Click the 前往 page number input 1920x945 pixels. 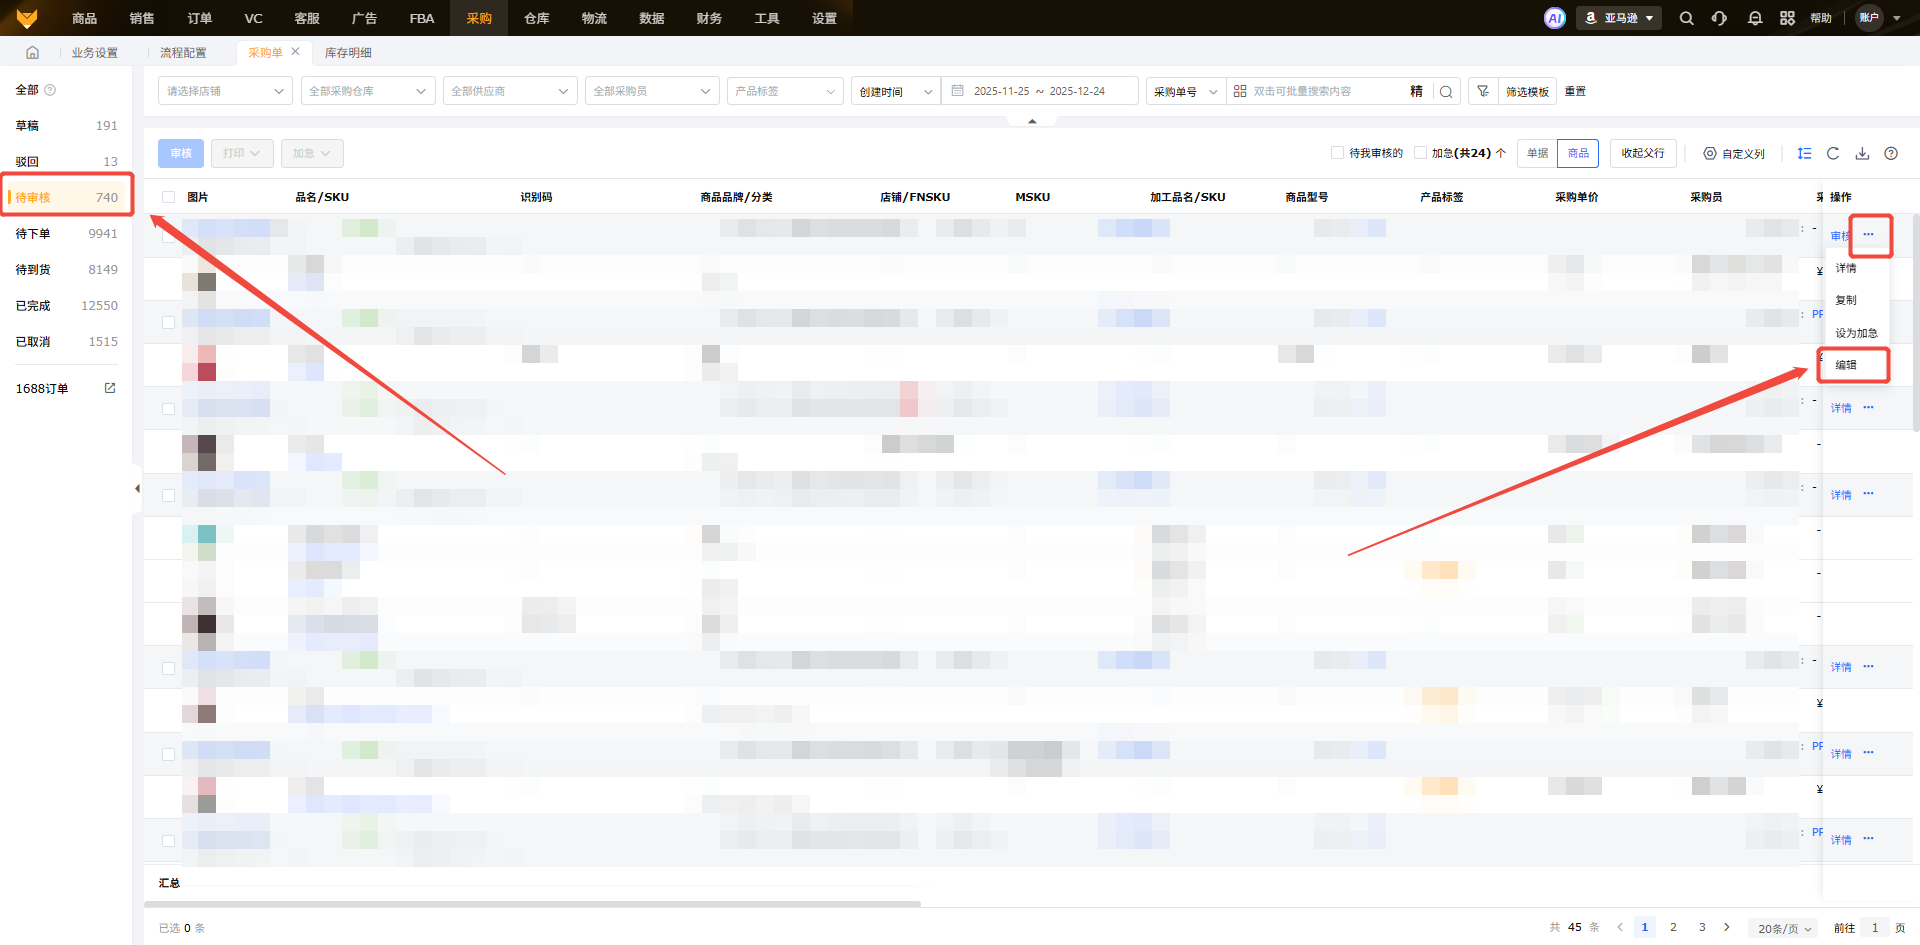click(x=1875, y=928)
